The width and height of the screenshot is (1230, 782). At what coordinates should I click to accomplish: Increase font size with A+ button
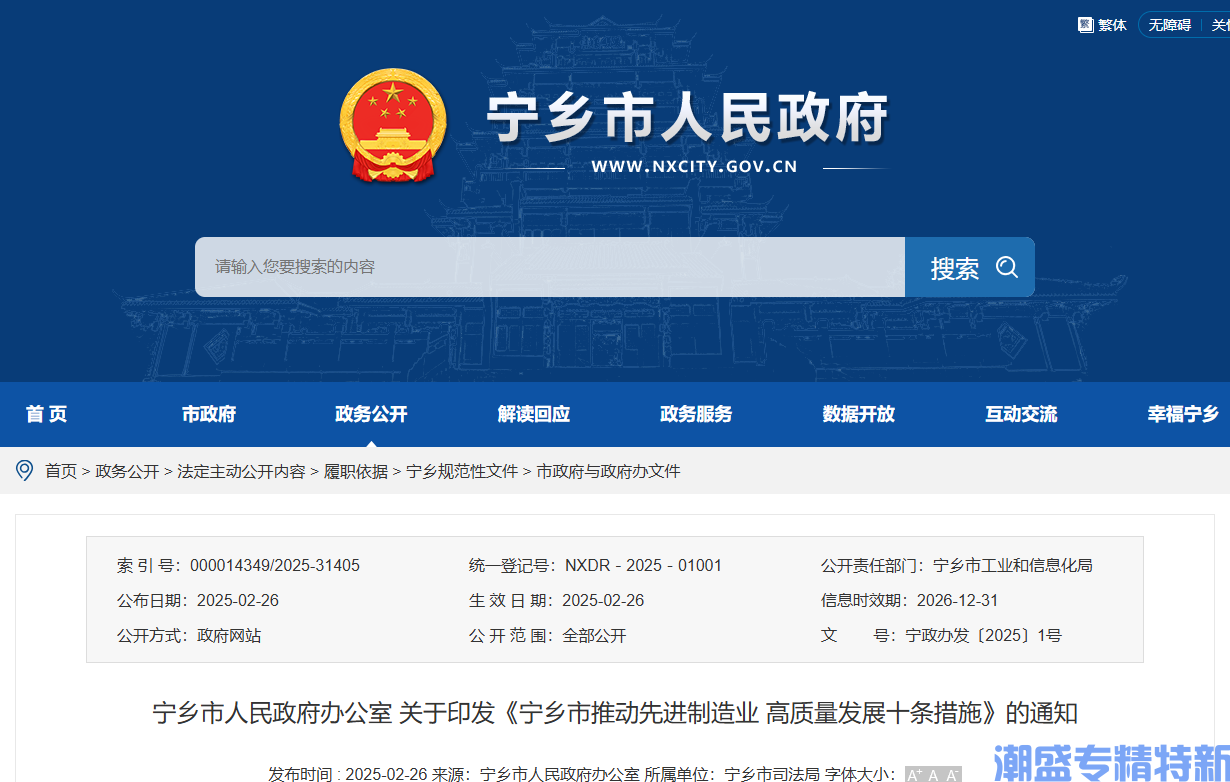pyautogui.click(x=914, y=775)
